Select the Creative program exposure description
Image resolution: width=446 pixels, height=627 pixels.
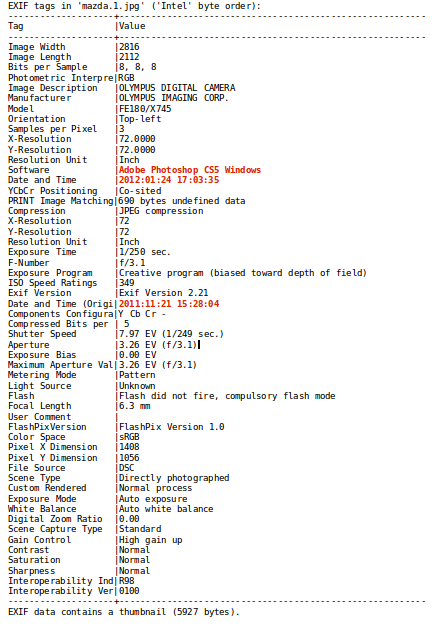coord(242,273)
